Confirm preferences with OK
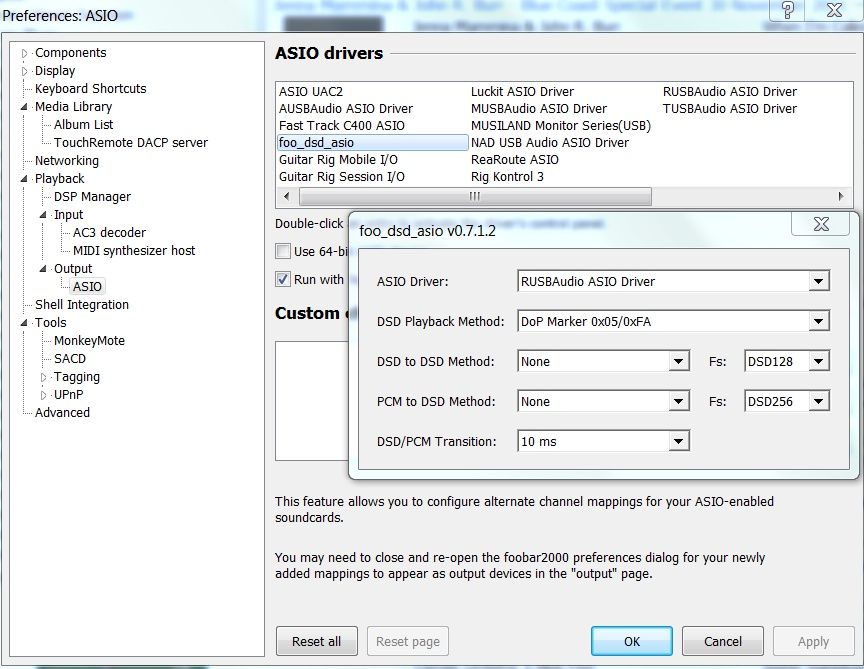 [632, 641]
